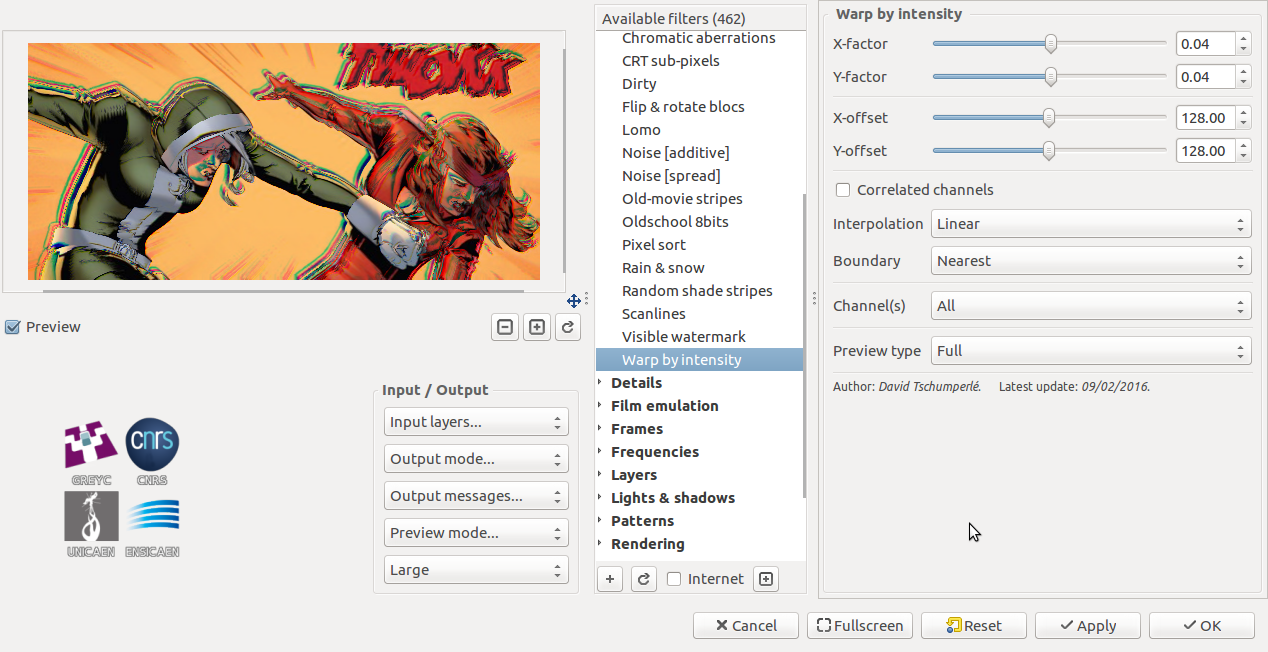Viewport: 1268px width, 652px height.
Task: Reset the filter parameters
Action: [x=974, y=625]
